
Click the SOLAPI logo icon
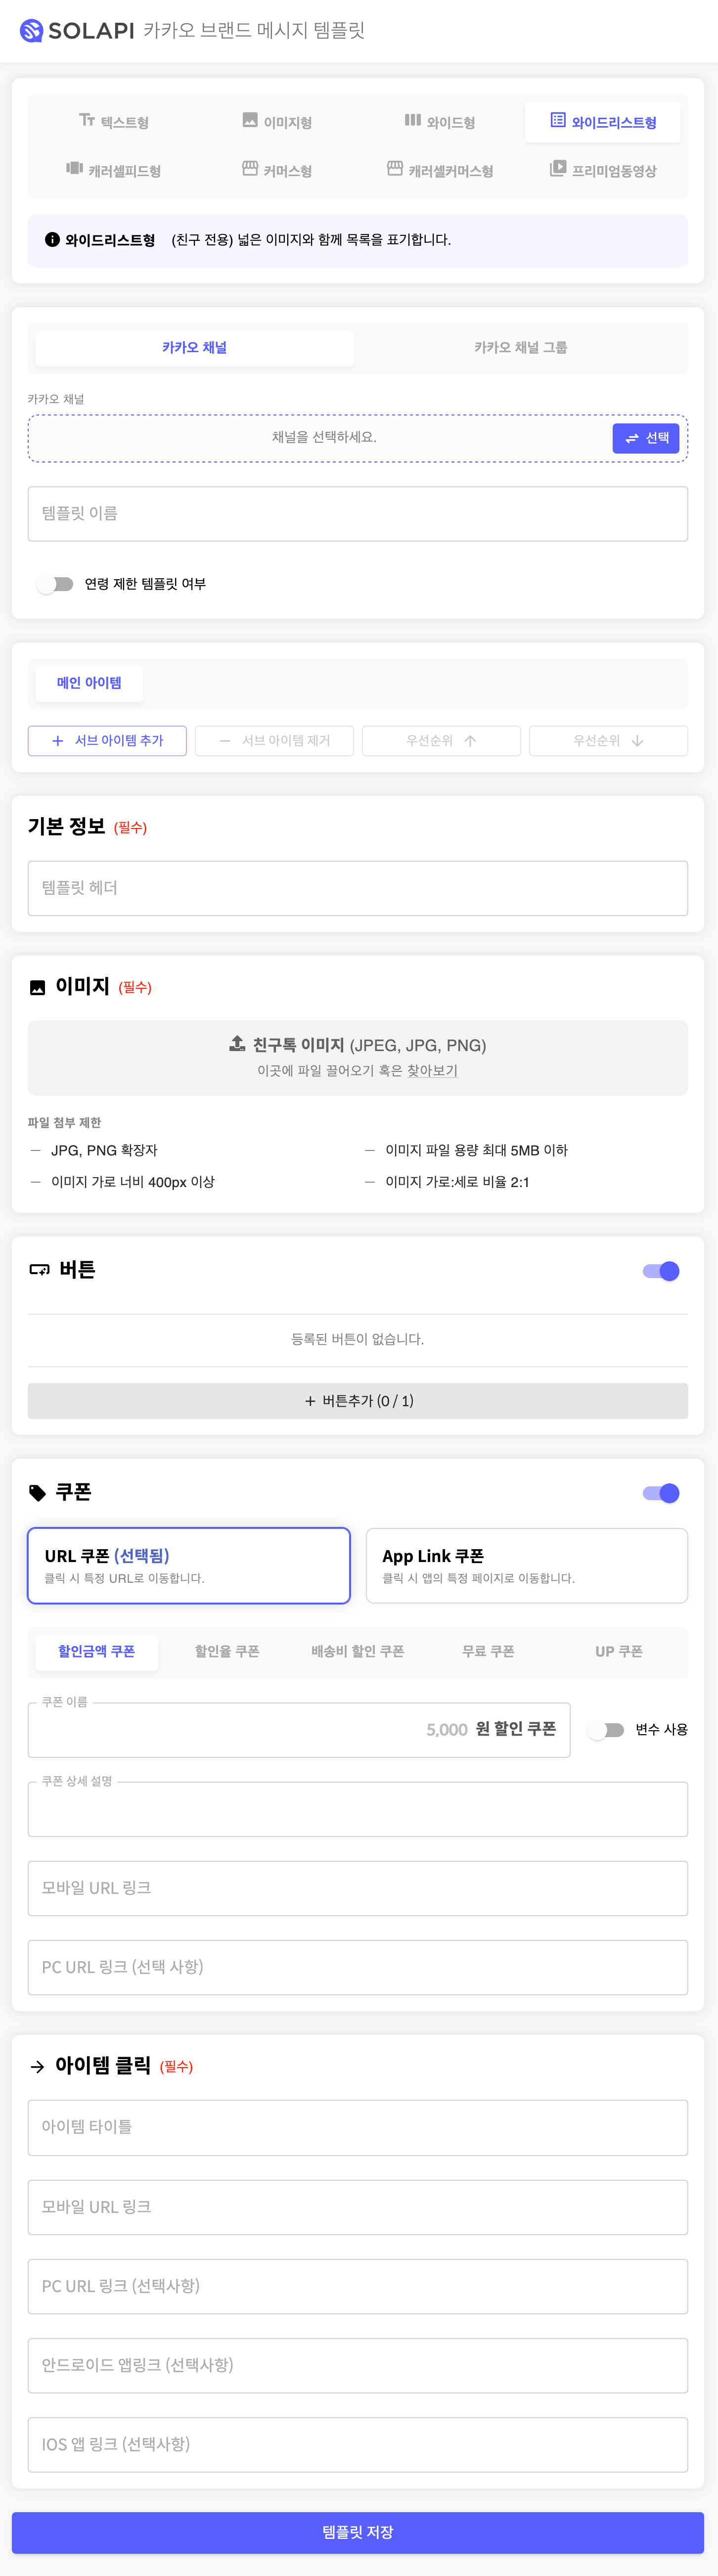tap(31, 31)
